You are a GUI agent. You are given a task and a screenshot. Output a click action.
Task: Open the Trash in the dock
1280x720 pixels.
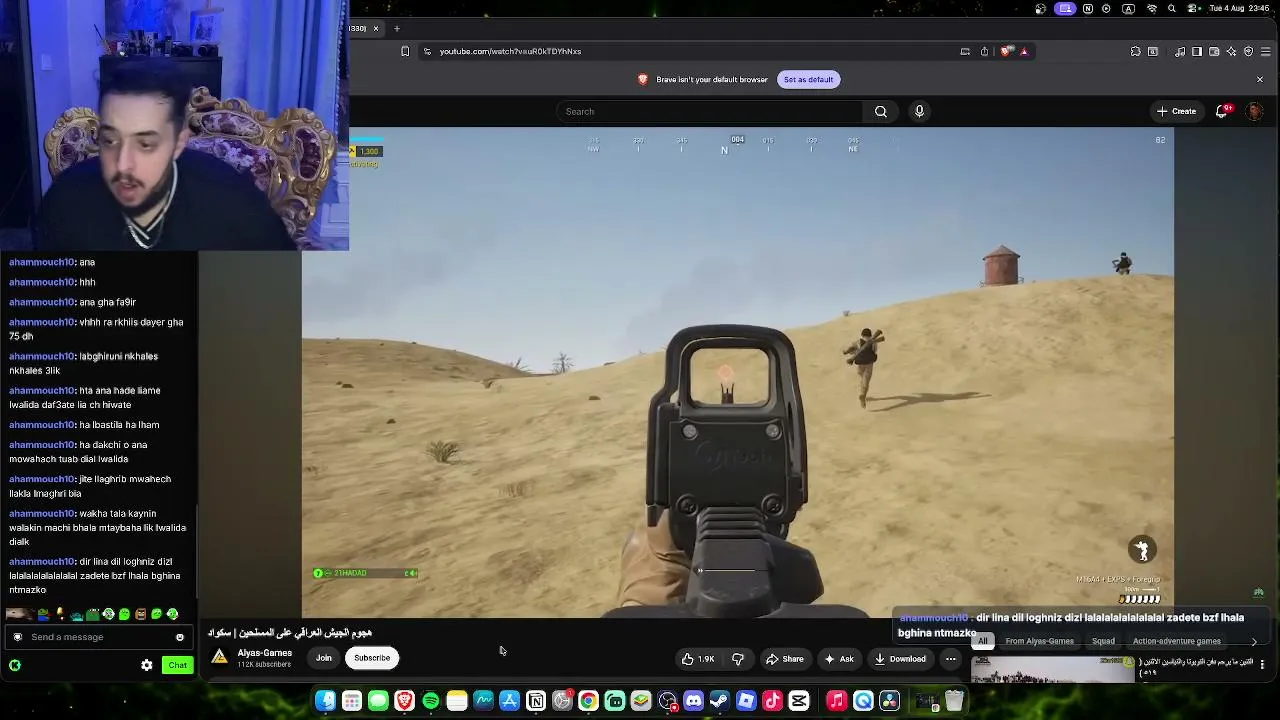954,701
